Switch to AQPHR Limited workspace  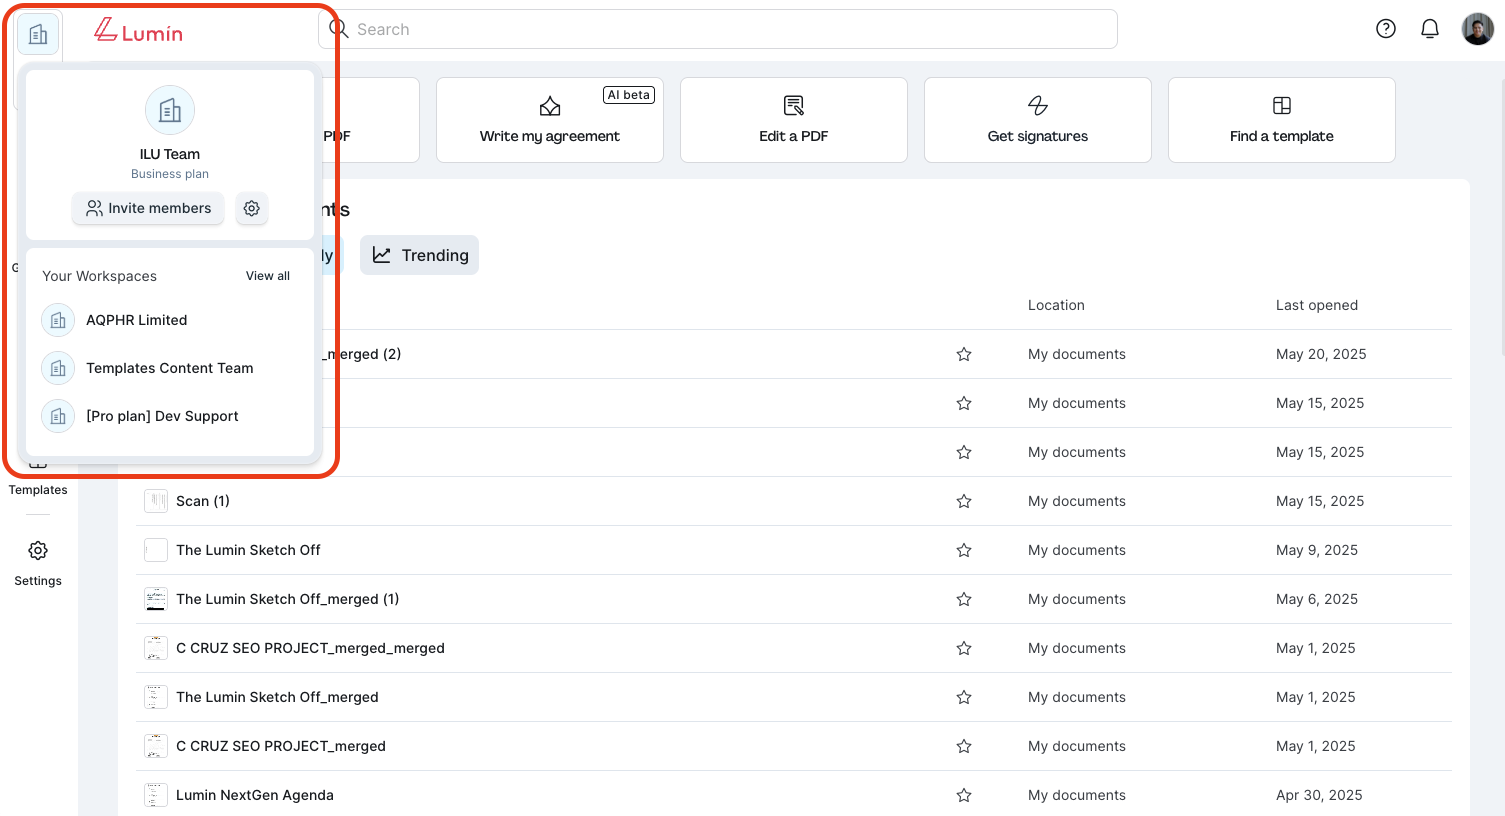pyautogui.click(x=170, y=320)
